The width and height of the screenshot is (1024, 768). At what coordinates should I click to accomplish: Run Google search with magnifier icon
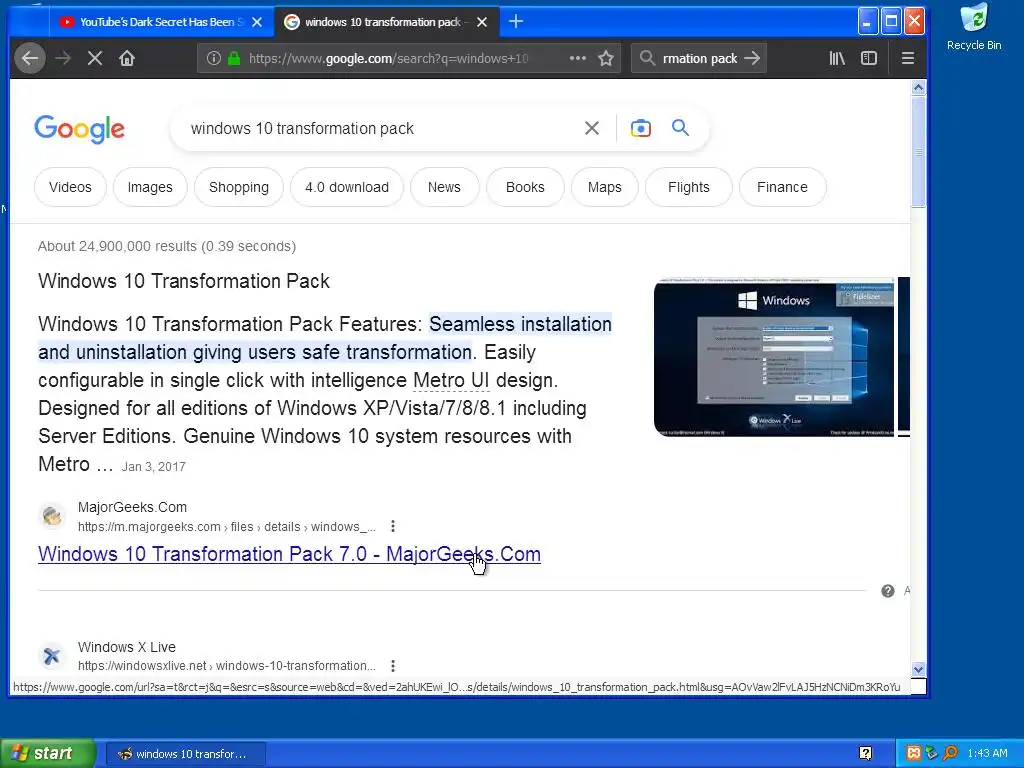(680, 127)
